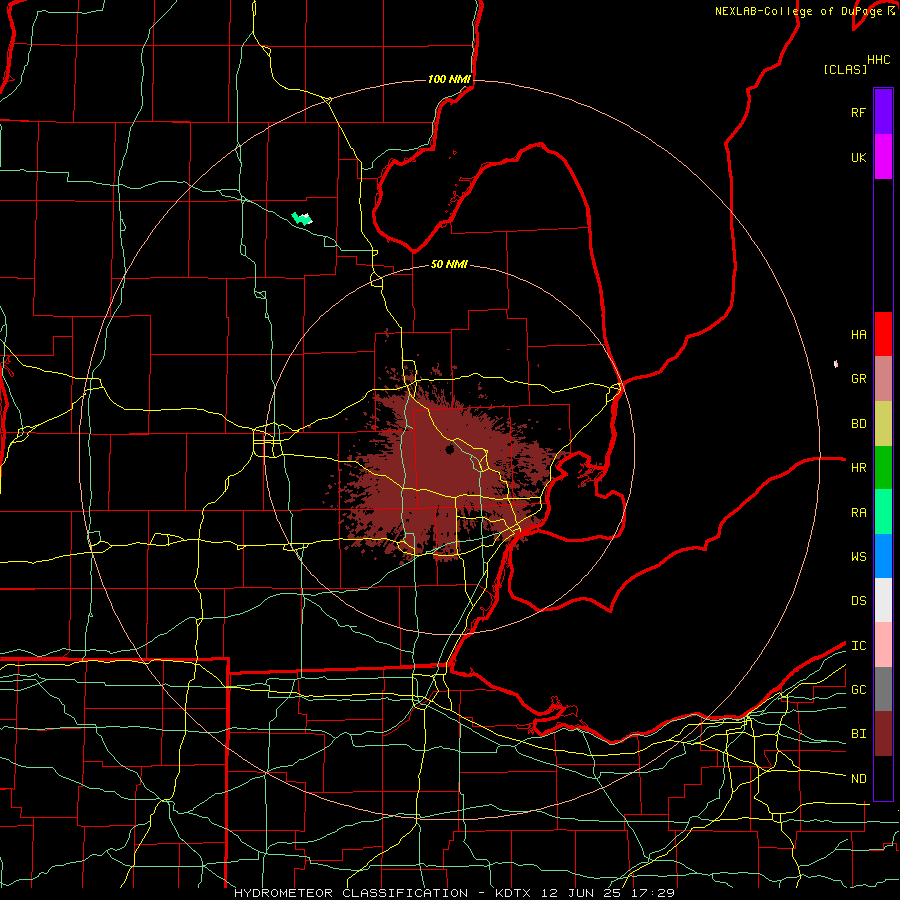Click the GR legend label
This screenshot has width=900, height=900.
tap(858, 379)
